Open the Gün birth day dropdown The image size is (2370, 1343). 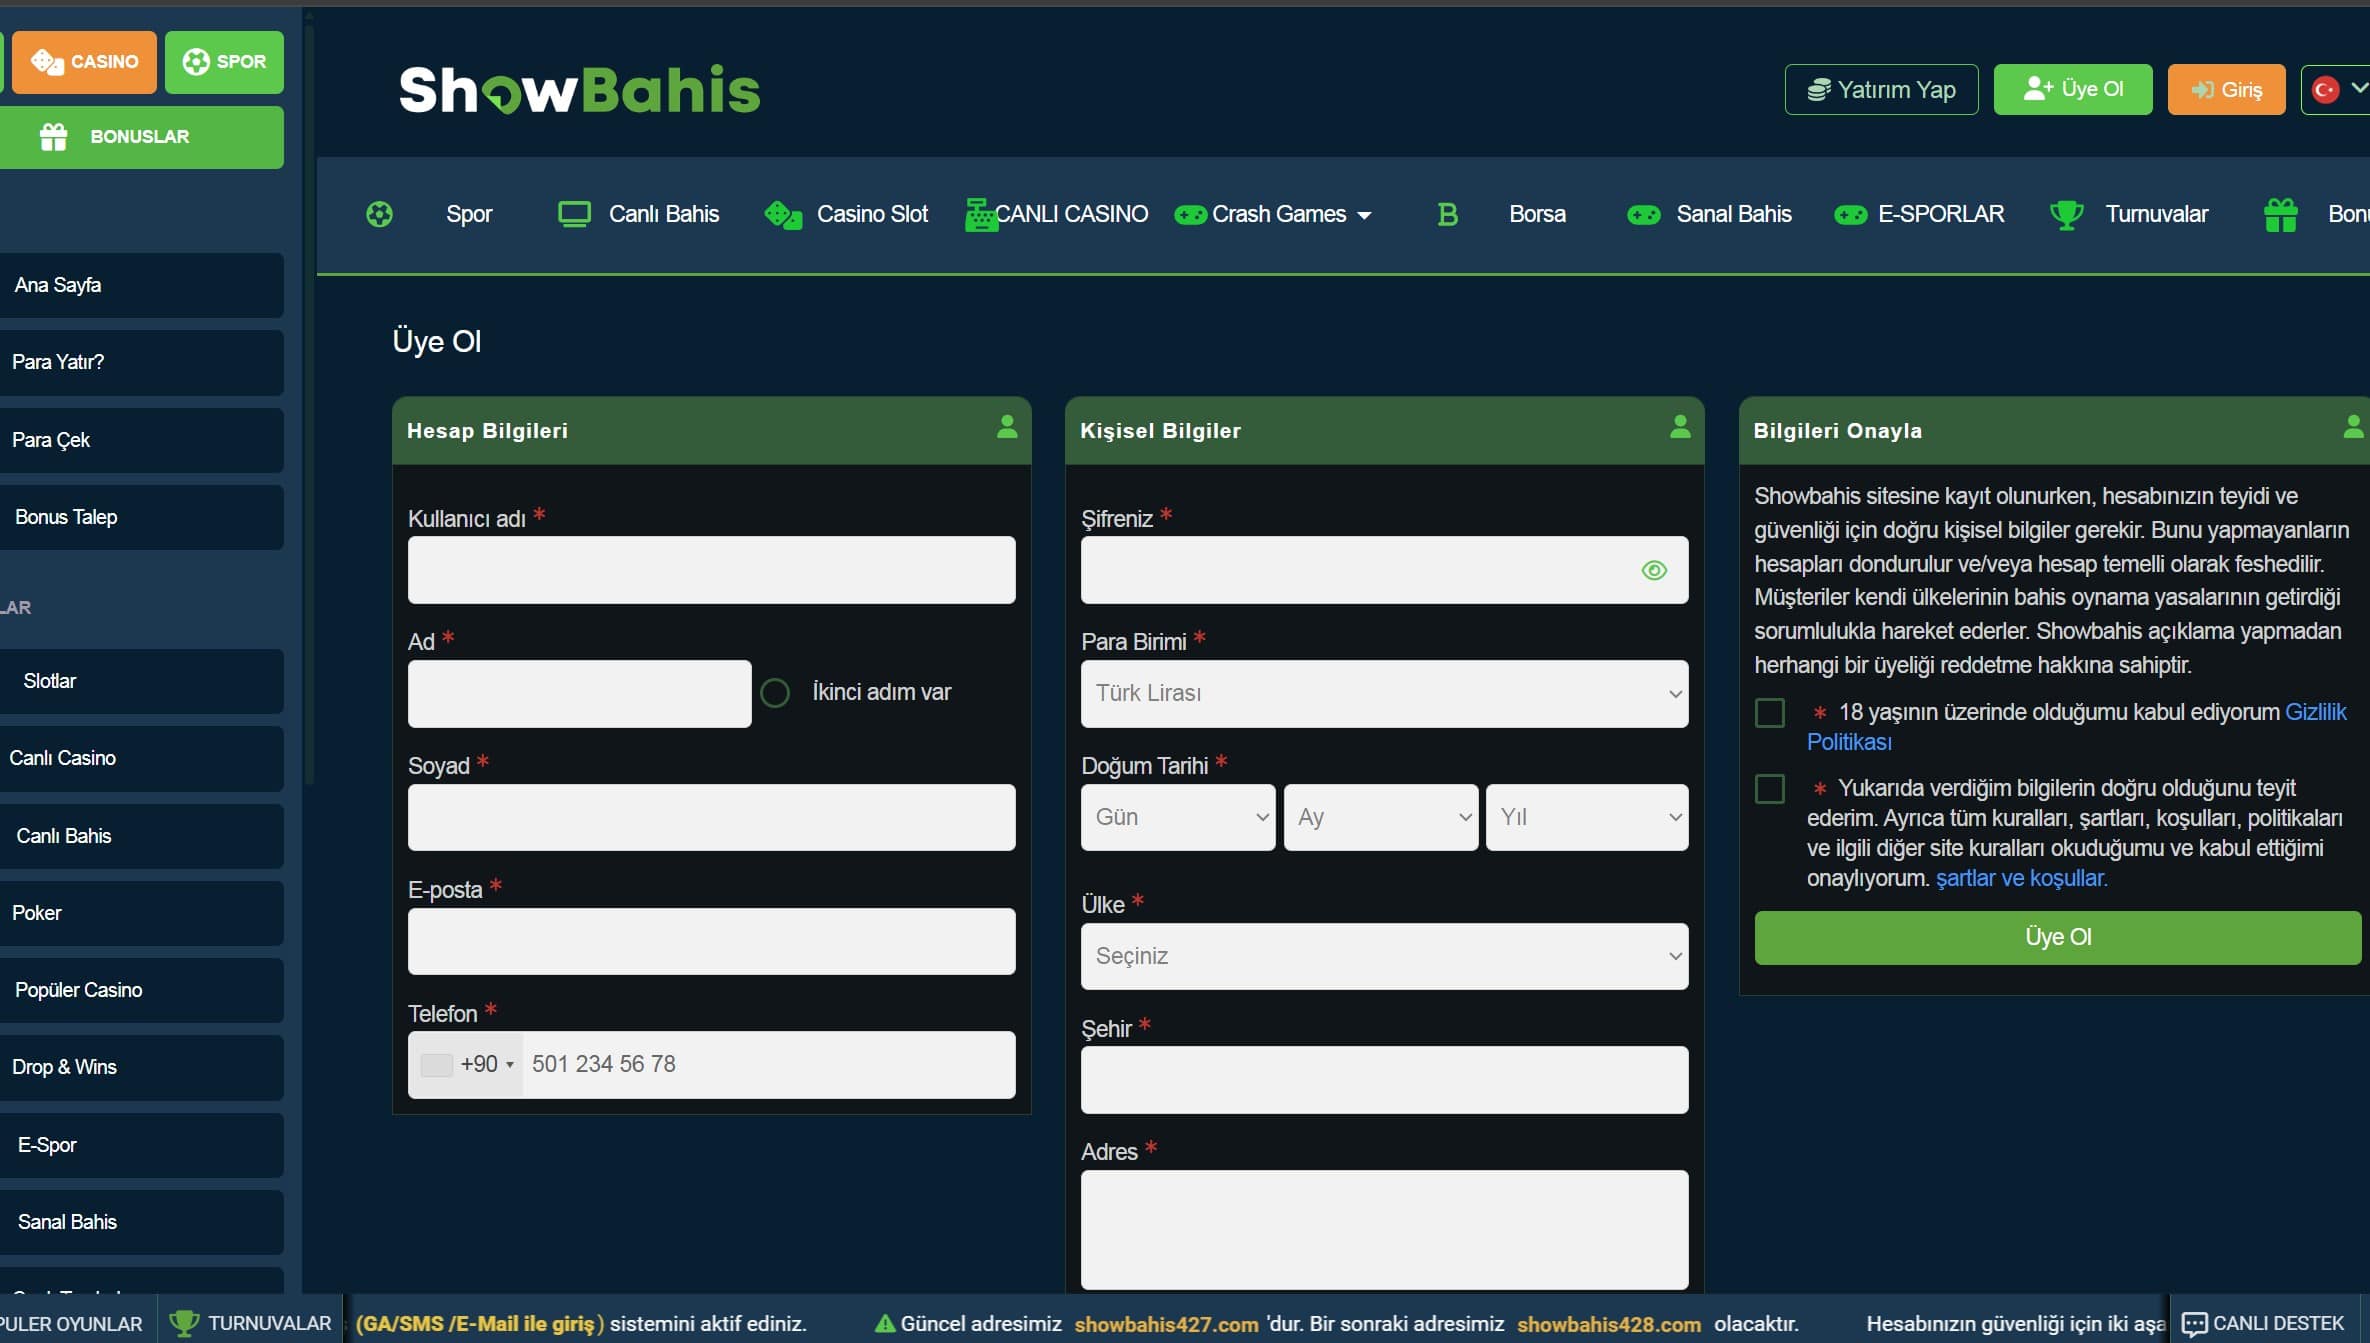coord(1178,817)
